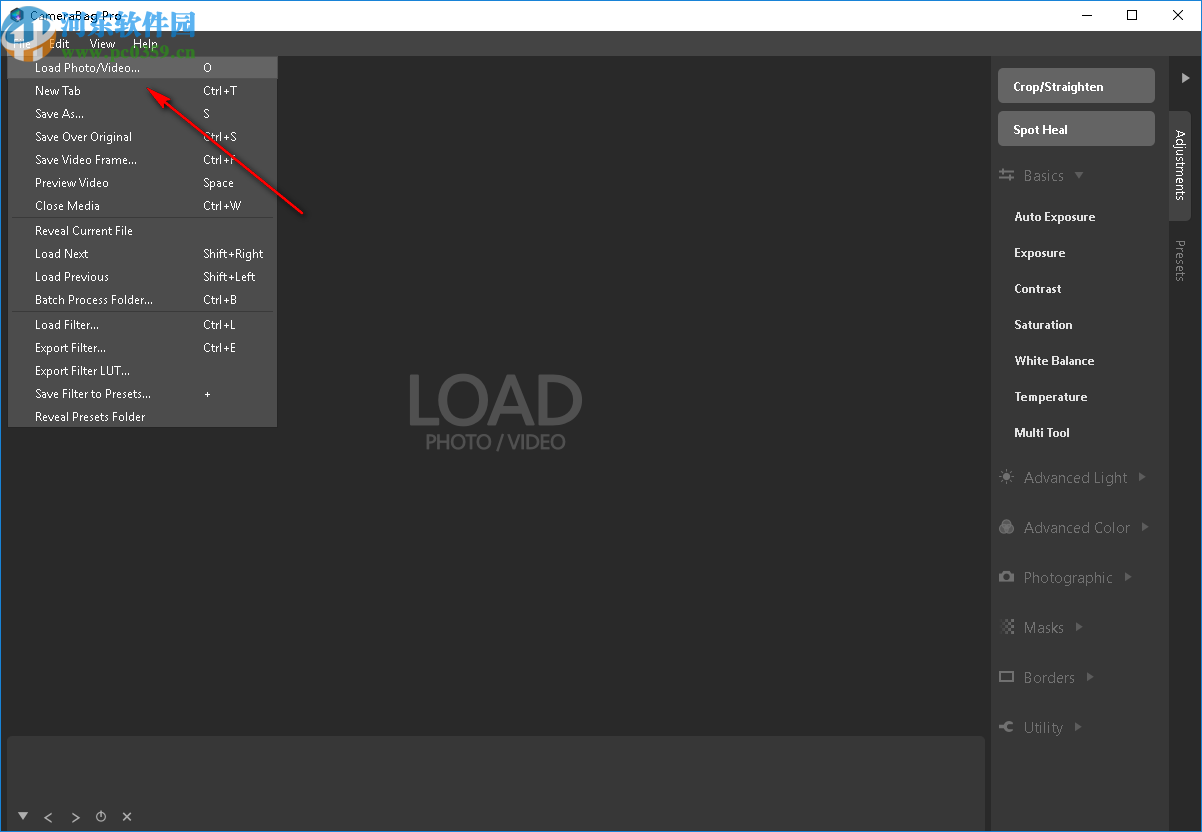Viewport: 1202px width, 832px height.
Task: Click the right chevron in bottom tray
Action: pos(75,817)
